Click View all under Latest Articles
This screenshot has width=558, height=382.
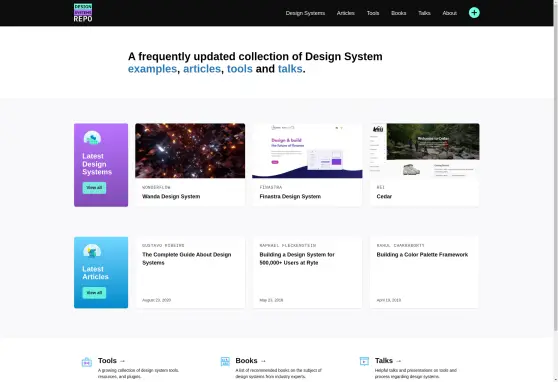coord(94,293)
